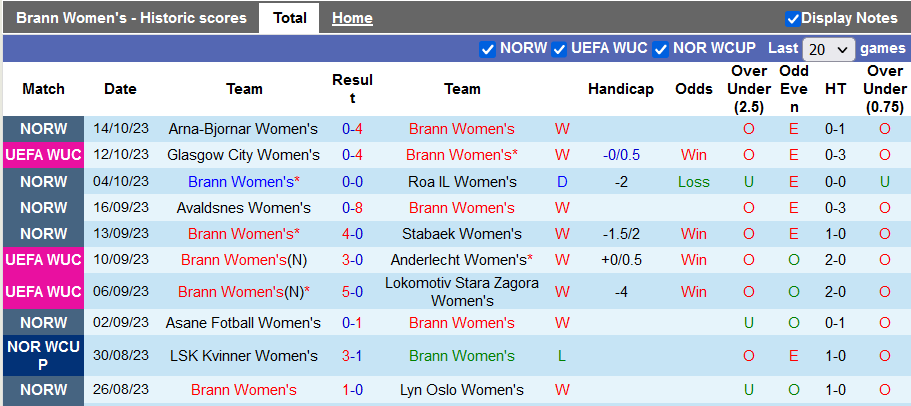Click the Over Under (2.5) column header
This screenshot has height=406, width=911.
click(x=748, y=89)
